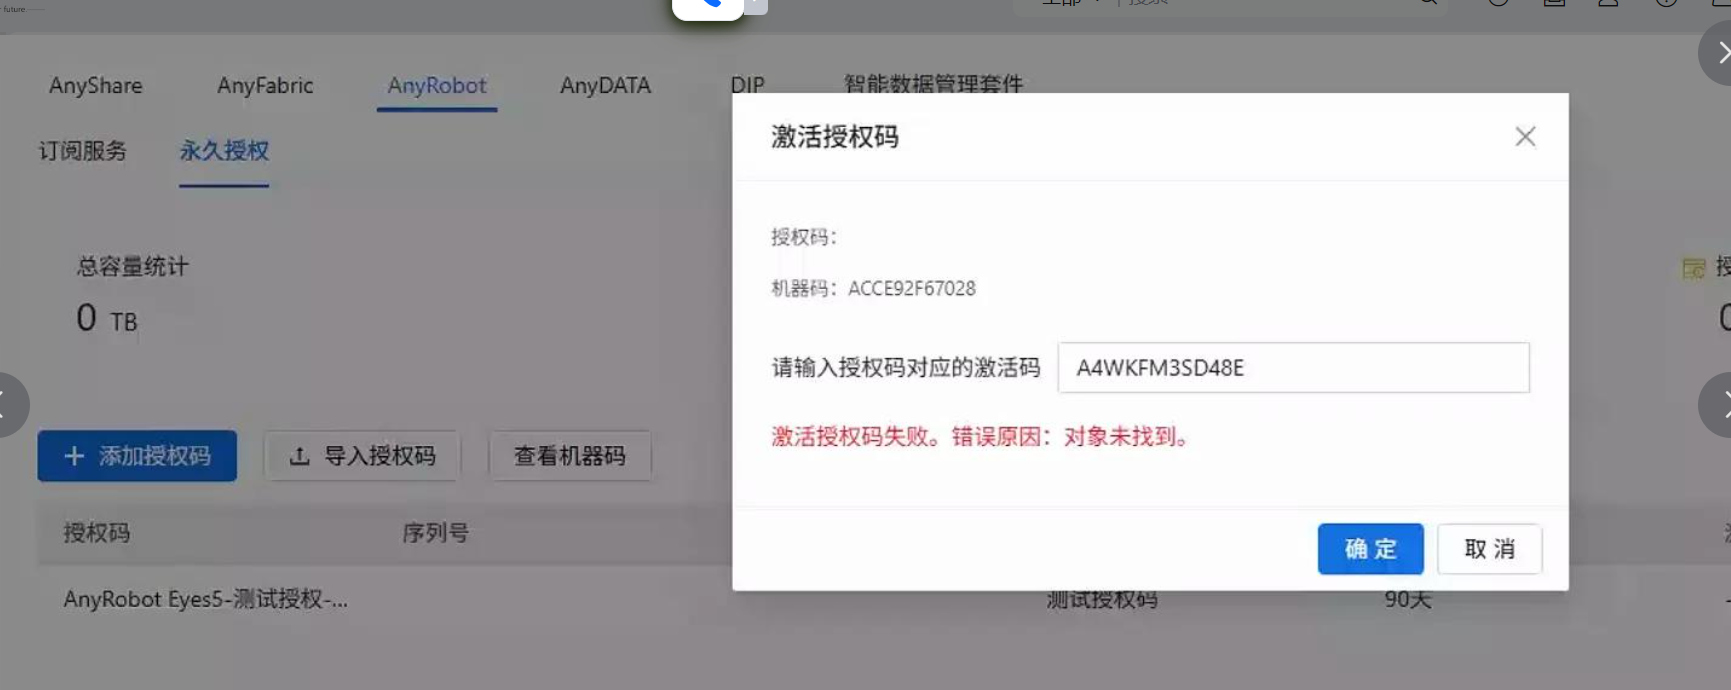Click the plus icon on 添加授权码

(74, 456)
